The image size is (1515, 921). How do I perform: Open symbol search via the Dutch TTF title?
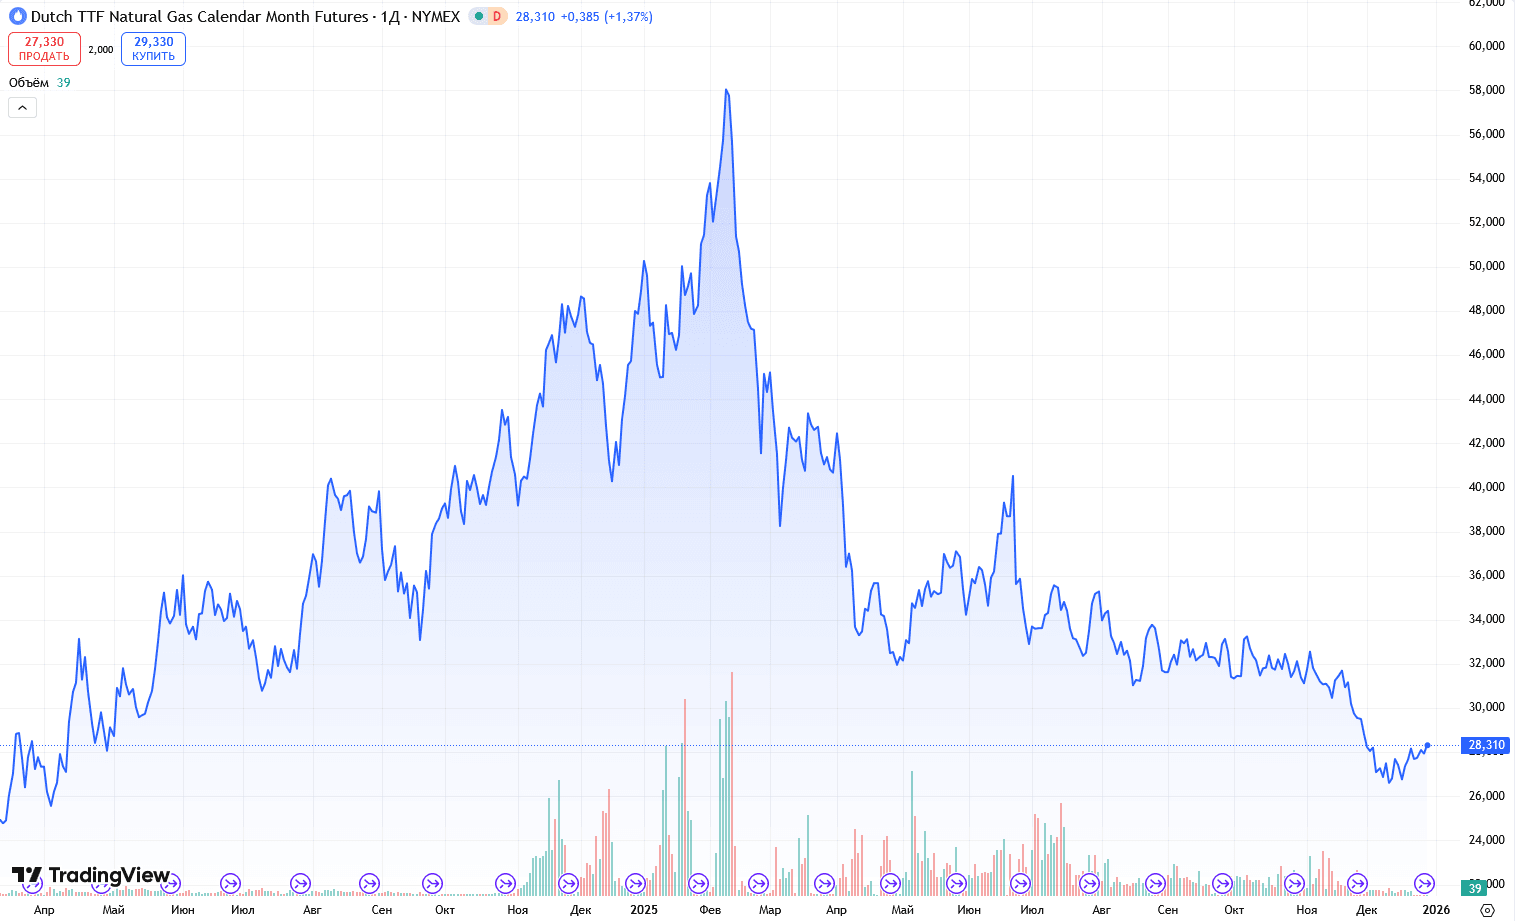[x=199, y=17]
